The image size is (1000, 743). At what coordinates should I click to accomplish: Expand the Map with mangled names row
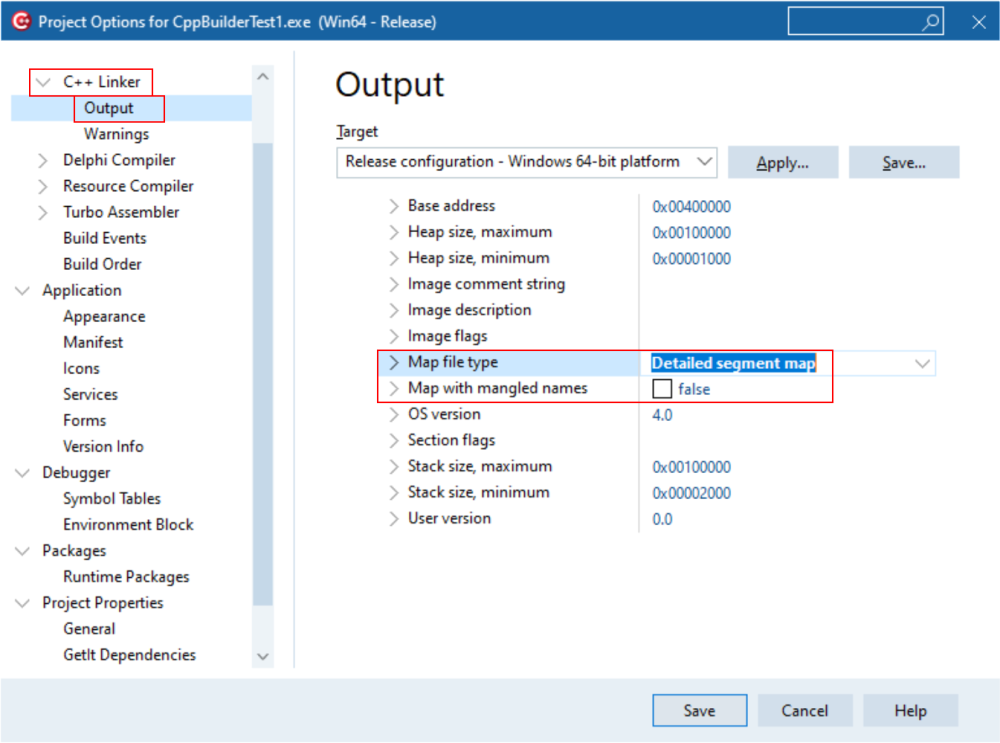(394, 388)
